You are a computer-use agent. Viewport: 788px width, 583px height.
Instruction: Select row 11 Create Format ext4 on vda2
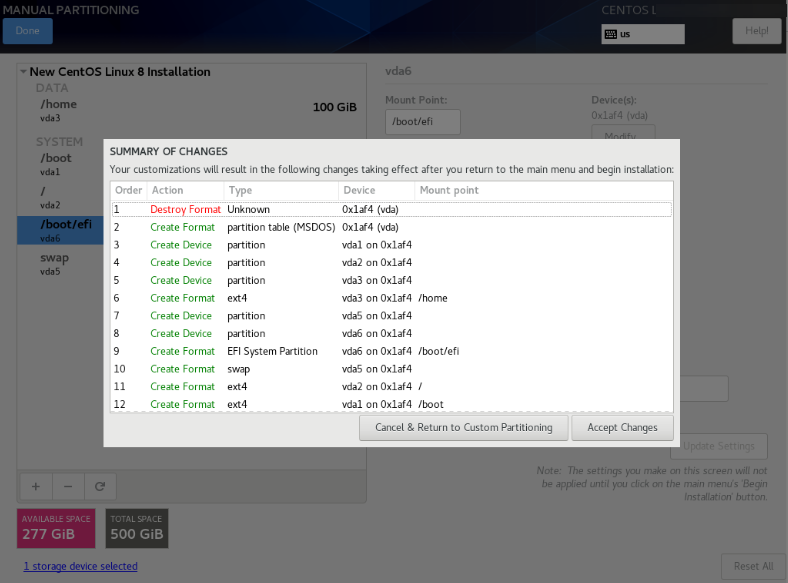(391, 386)
